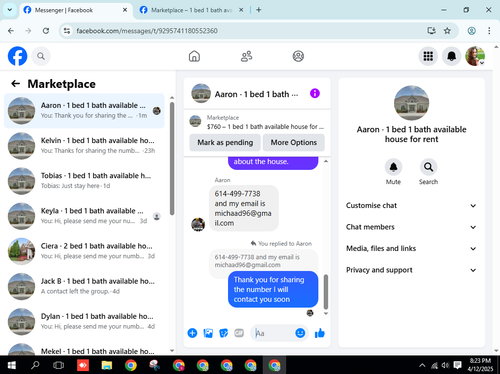Open the emoji picker smiley icon
Viewport: 500px width, 374px height.
pos(300,333)
